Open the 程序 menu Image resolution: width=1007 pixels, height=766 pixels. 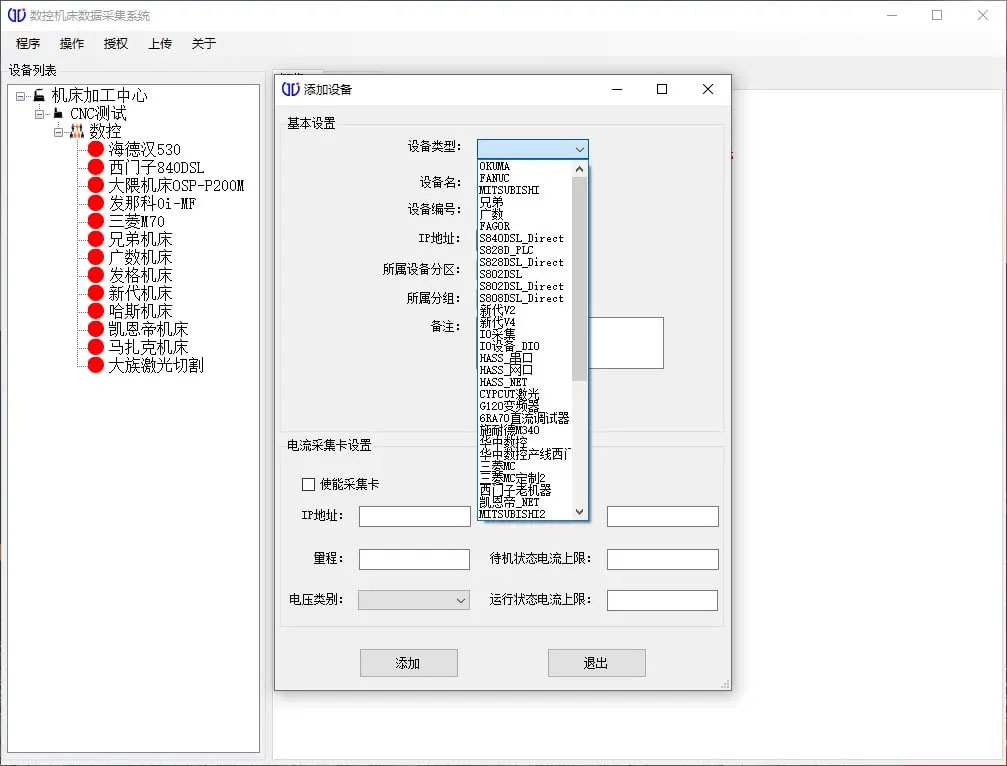(28, 44)
